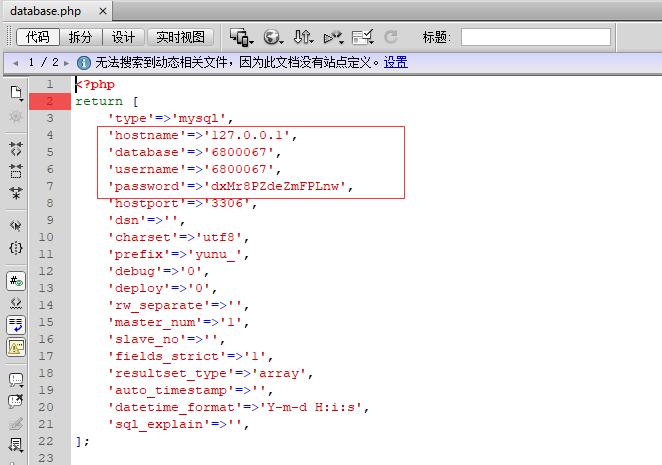Collapse full tag icon in left toolbar

pyautogui.click(x=16, y=149)
